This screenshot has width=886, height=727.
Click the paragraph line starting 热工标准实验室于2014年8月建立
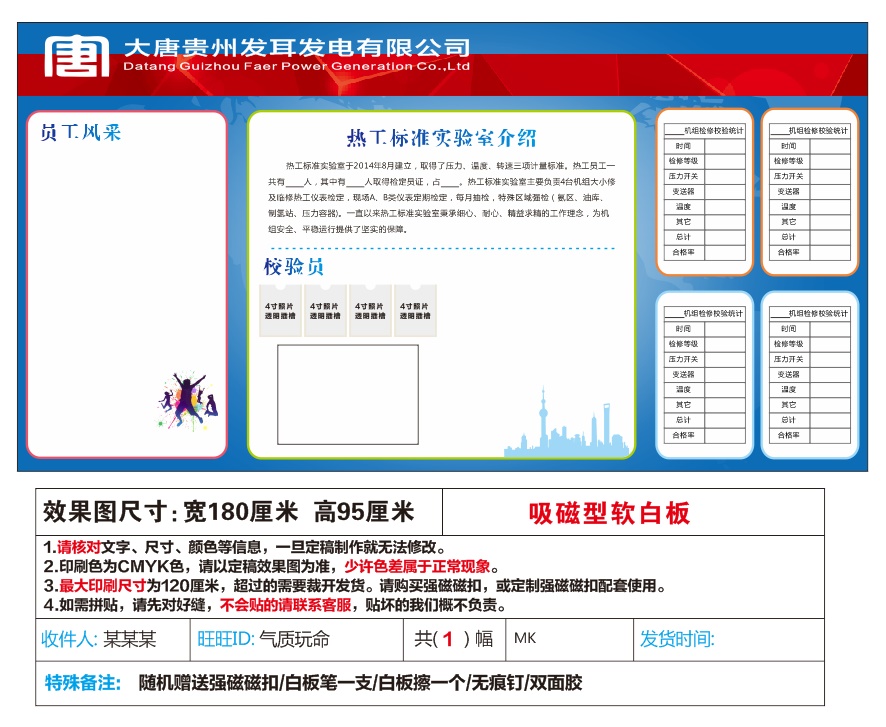450,166
